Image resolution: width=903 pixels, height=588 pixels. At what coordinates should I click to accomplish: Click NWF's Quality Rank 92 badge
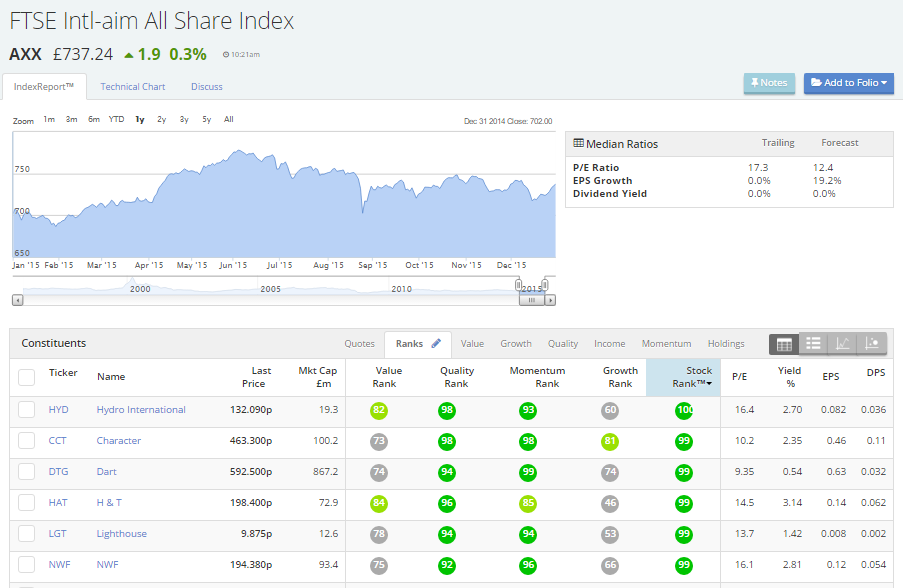pos(447,566)
